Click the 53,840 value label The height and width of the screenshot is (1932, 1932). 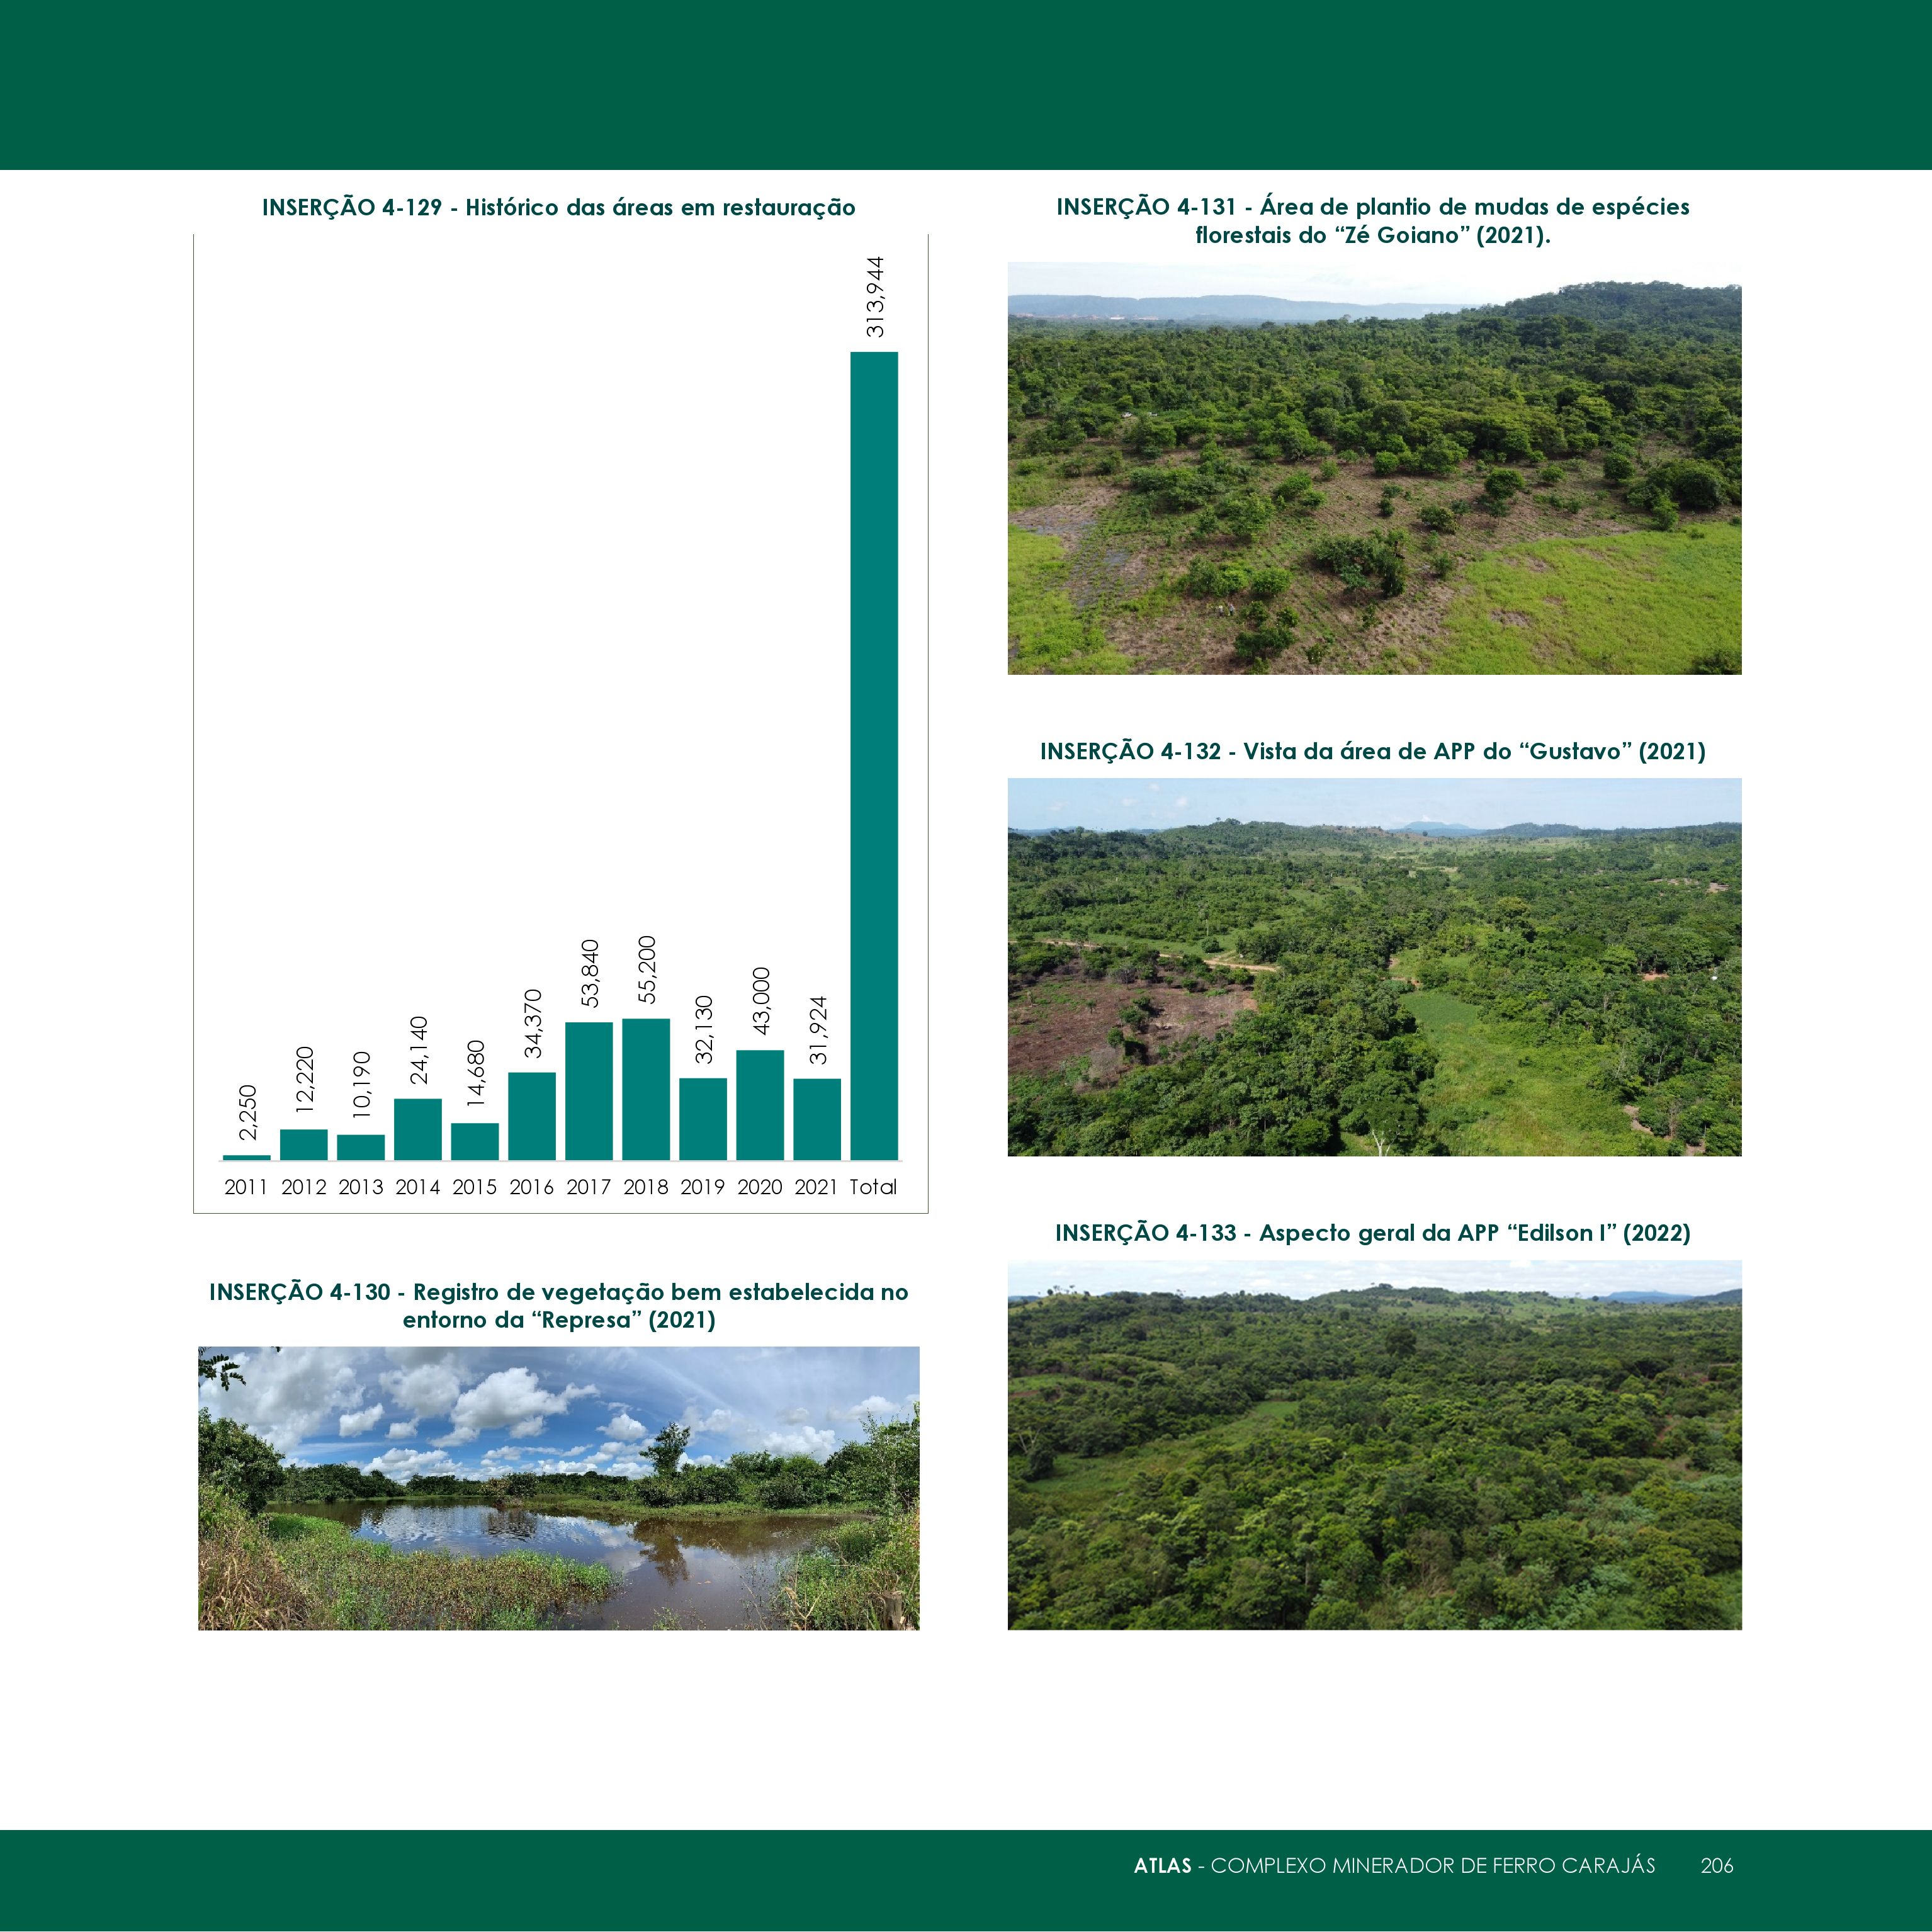[590, 973]
